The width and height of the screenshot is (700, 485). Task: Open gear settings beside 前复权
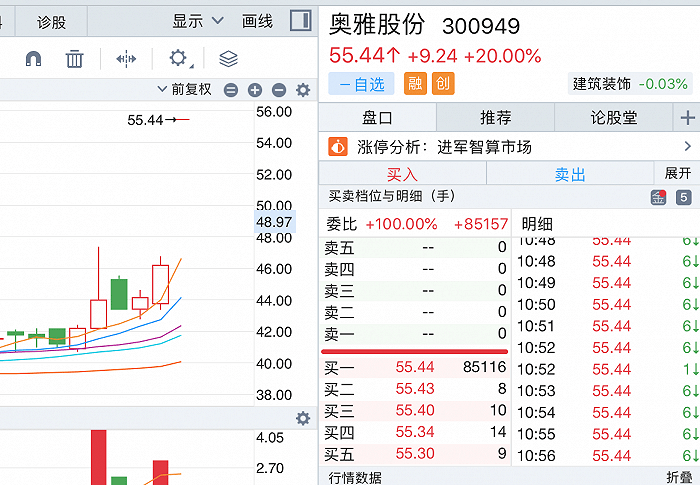[x=303, y=90]
